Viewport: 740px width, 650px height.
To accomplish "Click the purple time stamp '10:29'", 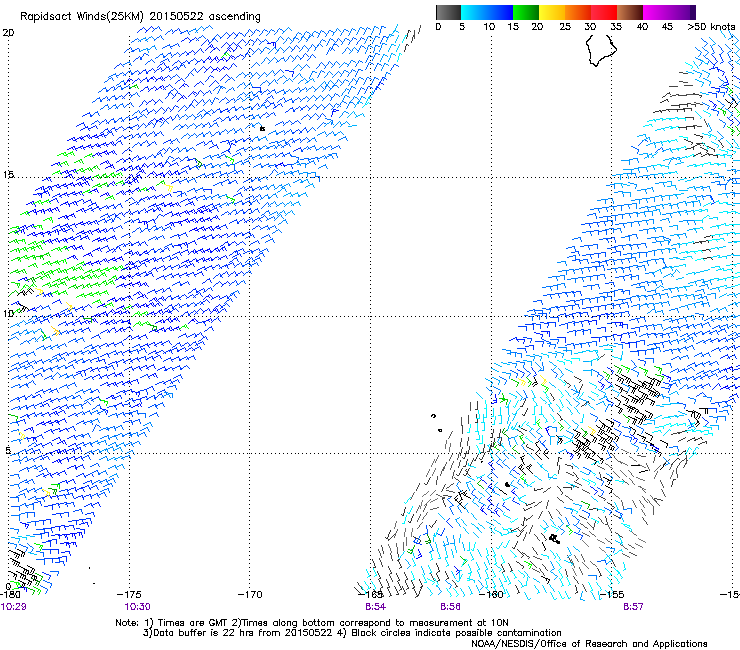I will [13, 607].
